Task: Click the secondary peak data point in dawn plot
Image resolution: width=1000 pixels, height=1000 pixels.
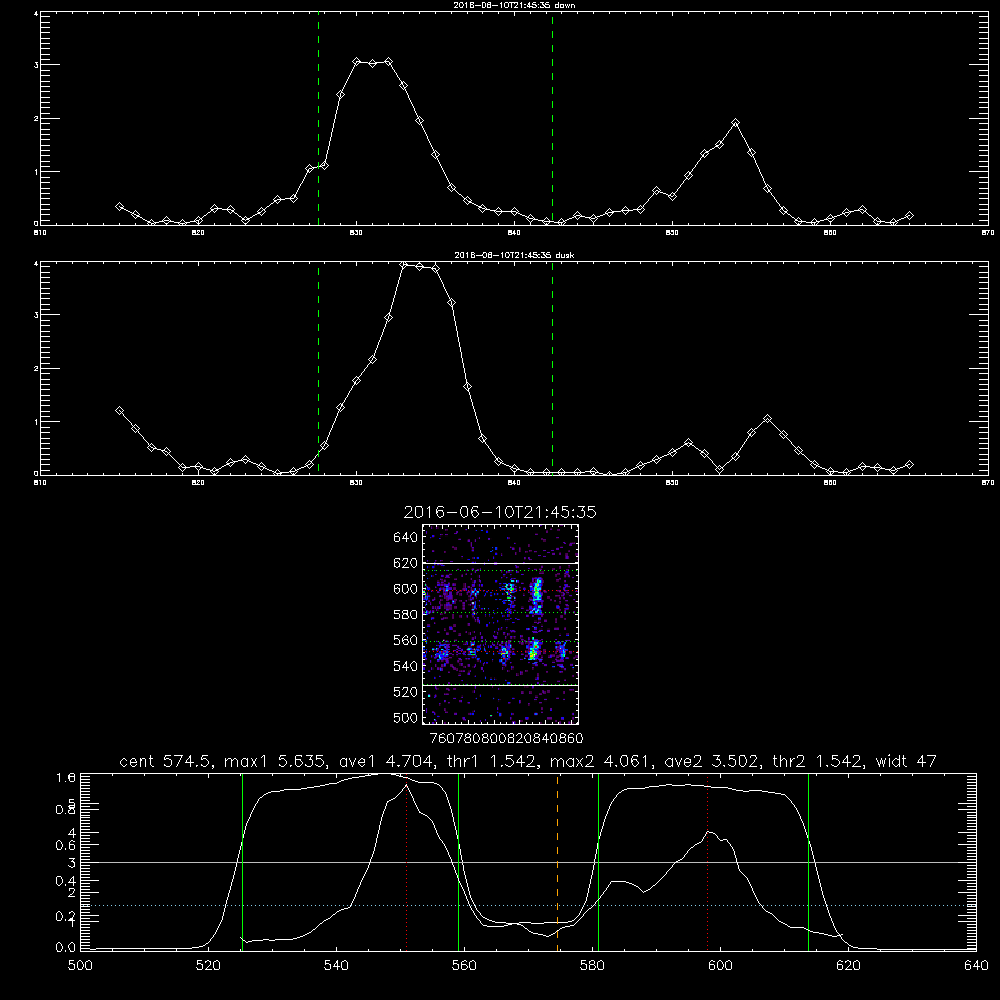Action: click(735, 122)
